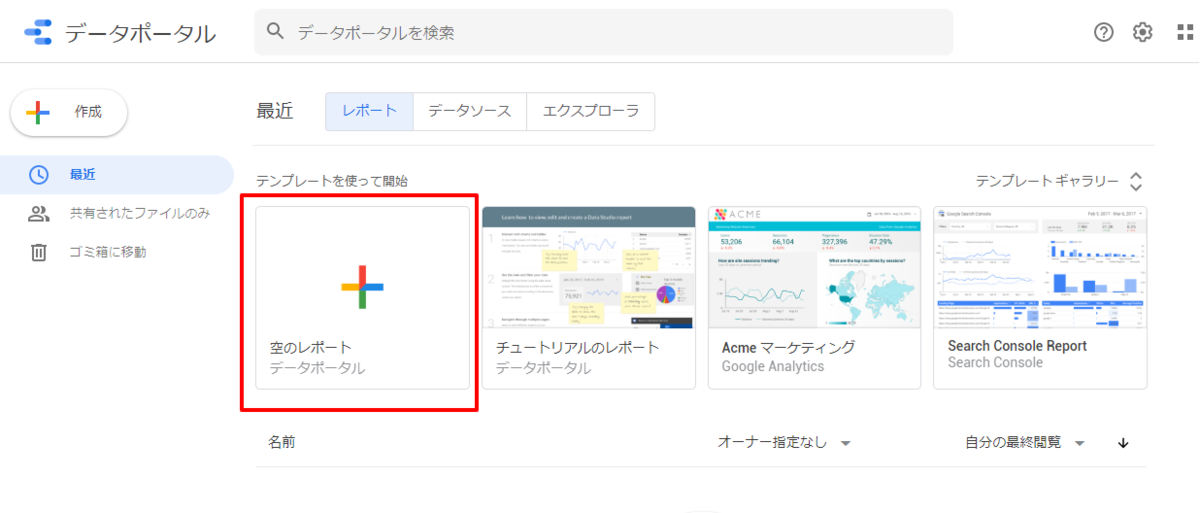Expand the テンプレート ギャラリー chevron

pyautogui.click(x=1135, y=181)
